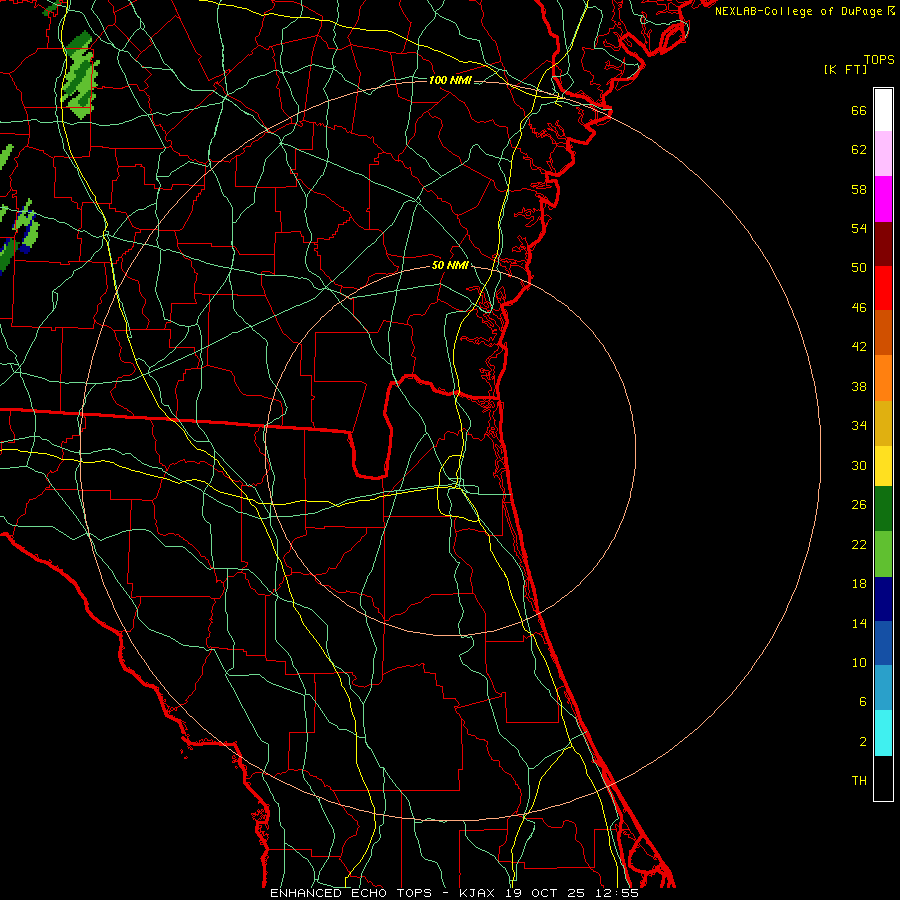Click the white swatch in the tops legend
Viewport: 900px width, 900px height.
(x=883, y=110)
